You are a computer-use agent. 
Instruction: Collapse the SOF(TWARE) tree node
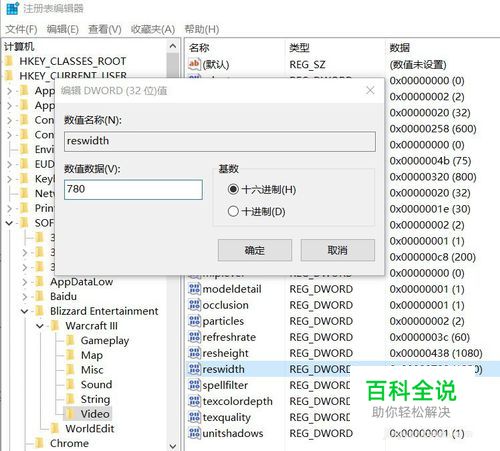pyautogui.click(x=9, y=223)
